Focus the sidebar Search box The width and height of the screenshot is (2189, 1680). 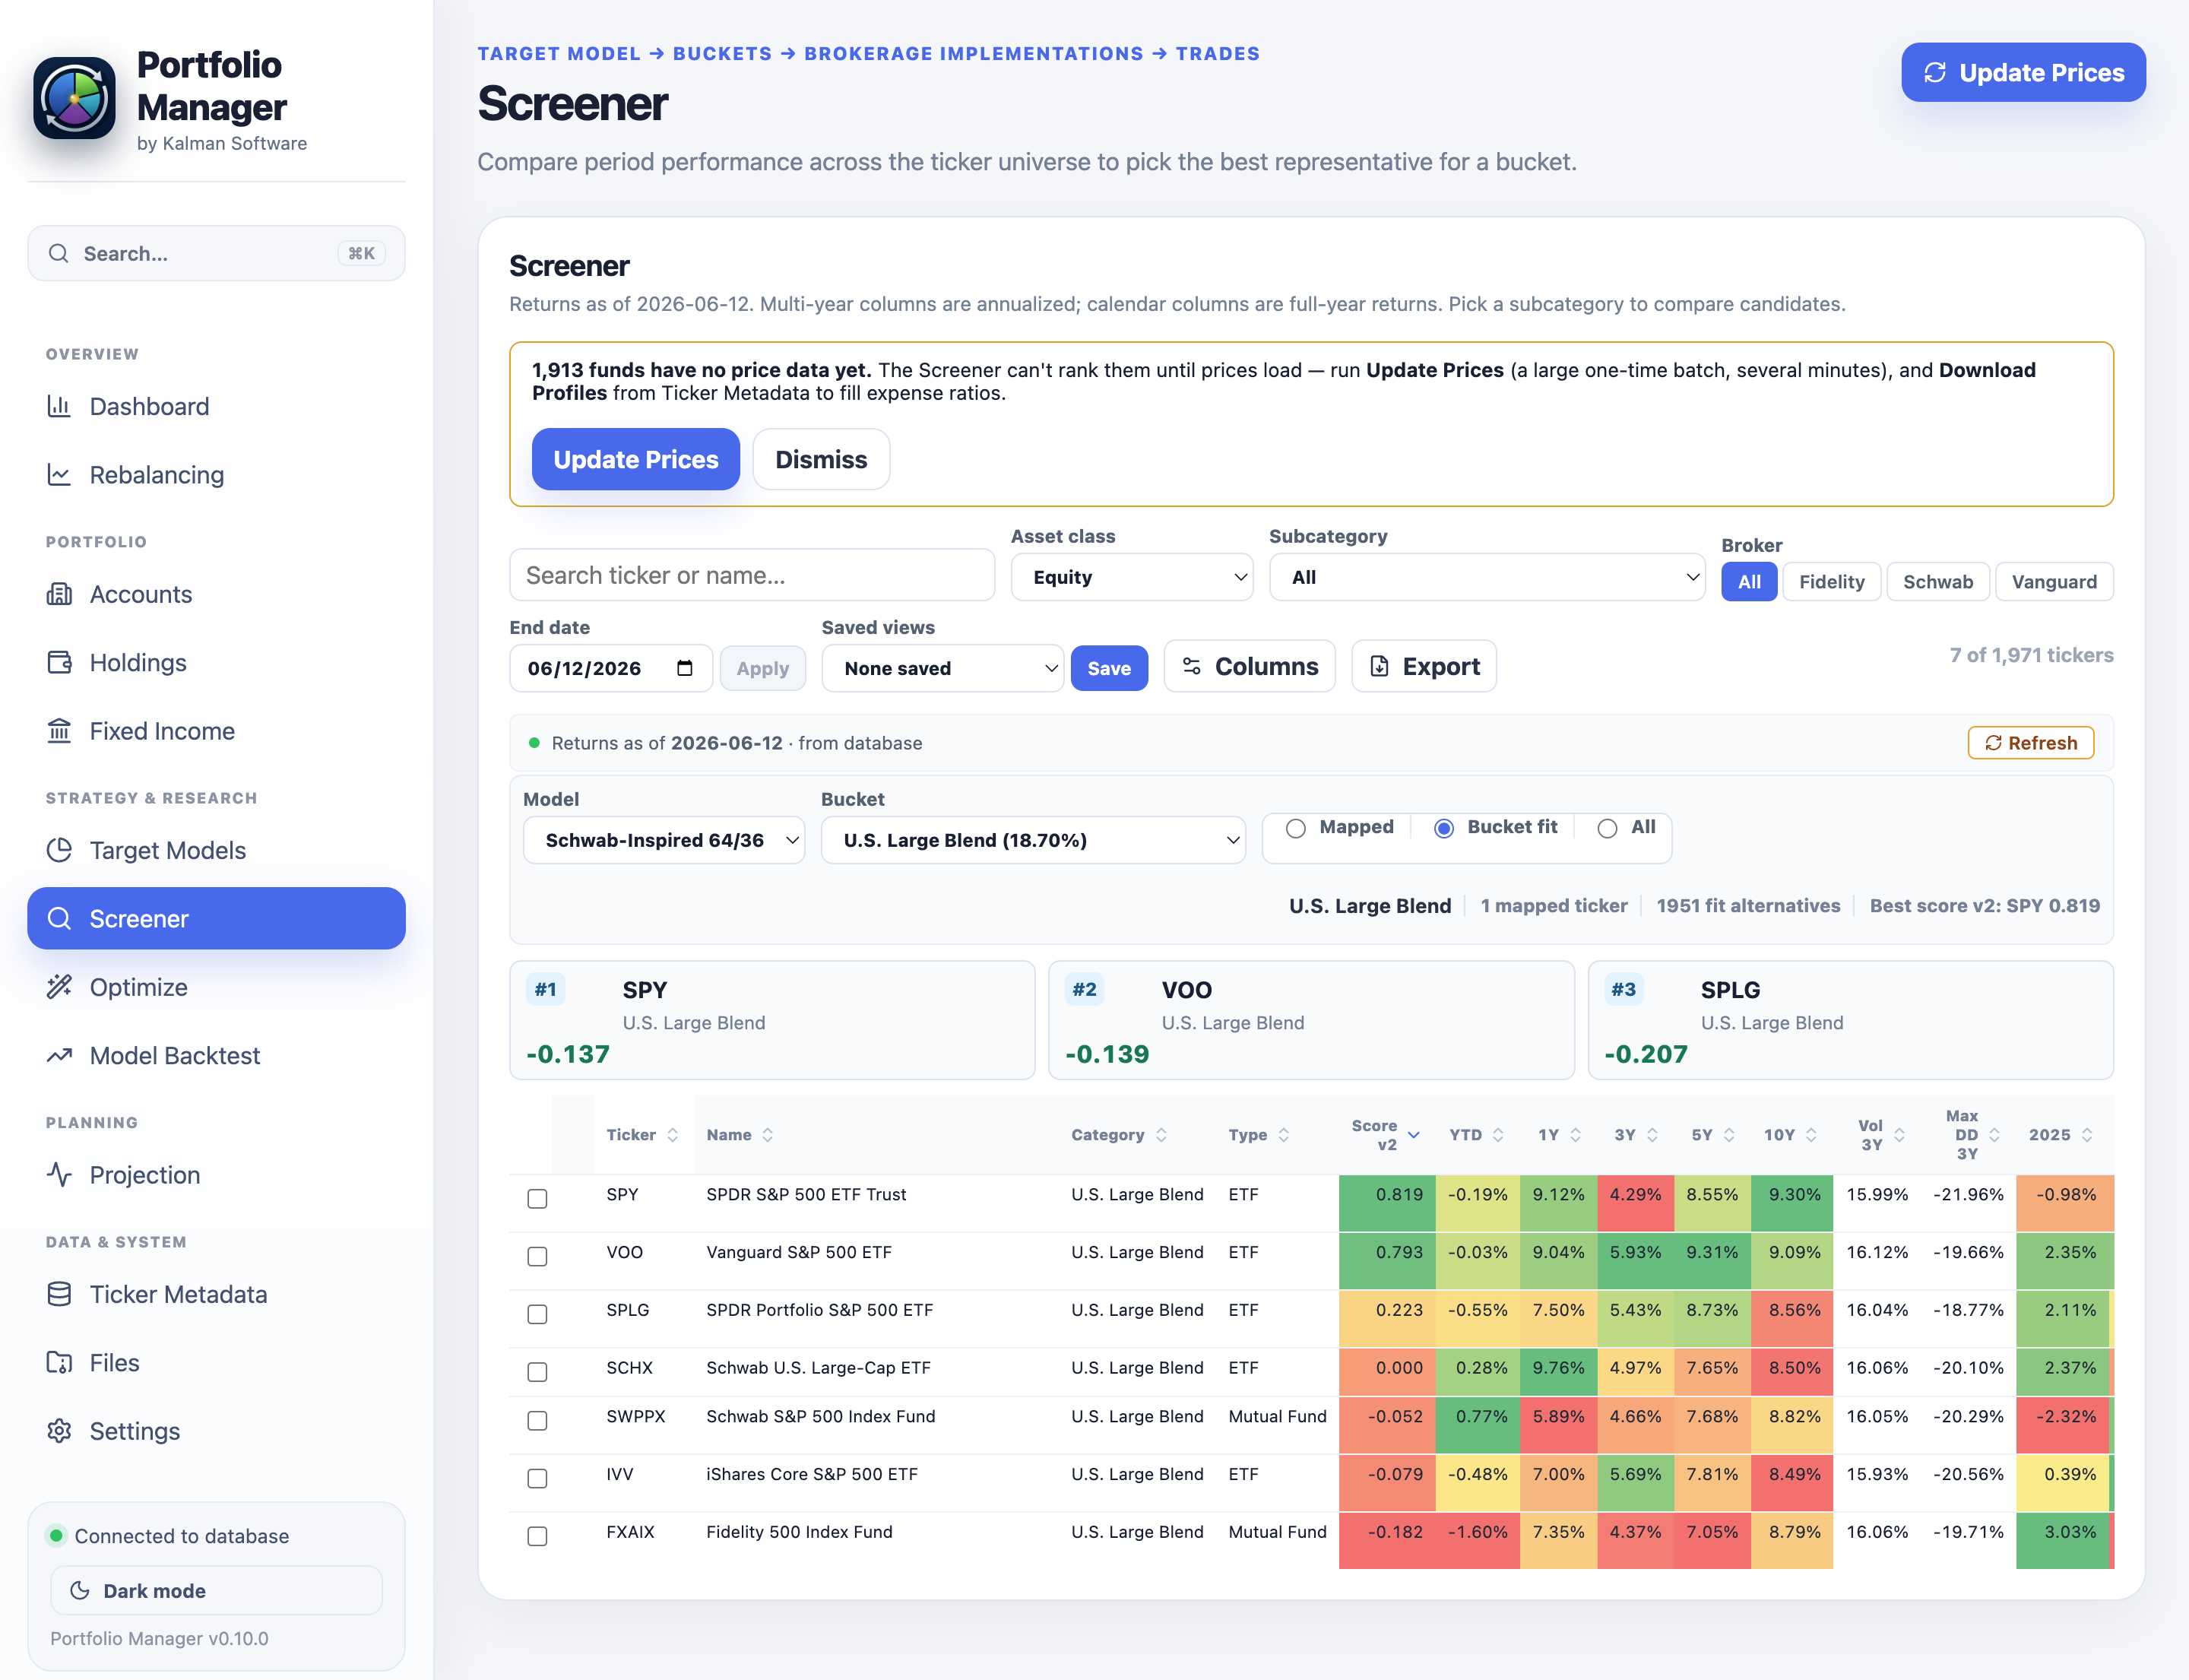216,253
